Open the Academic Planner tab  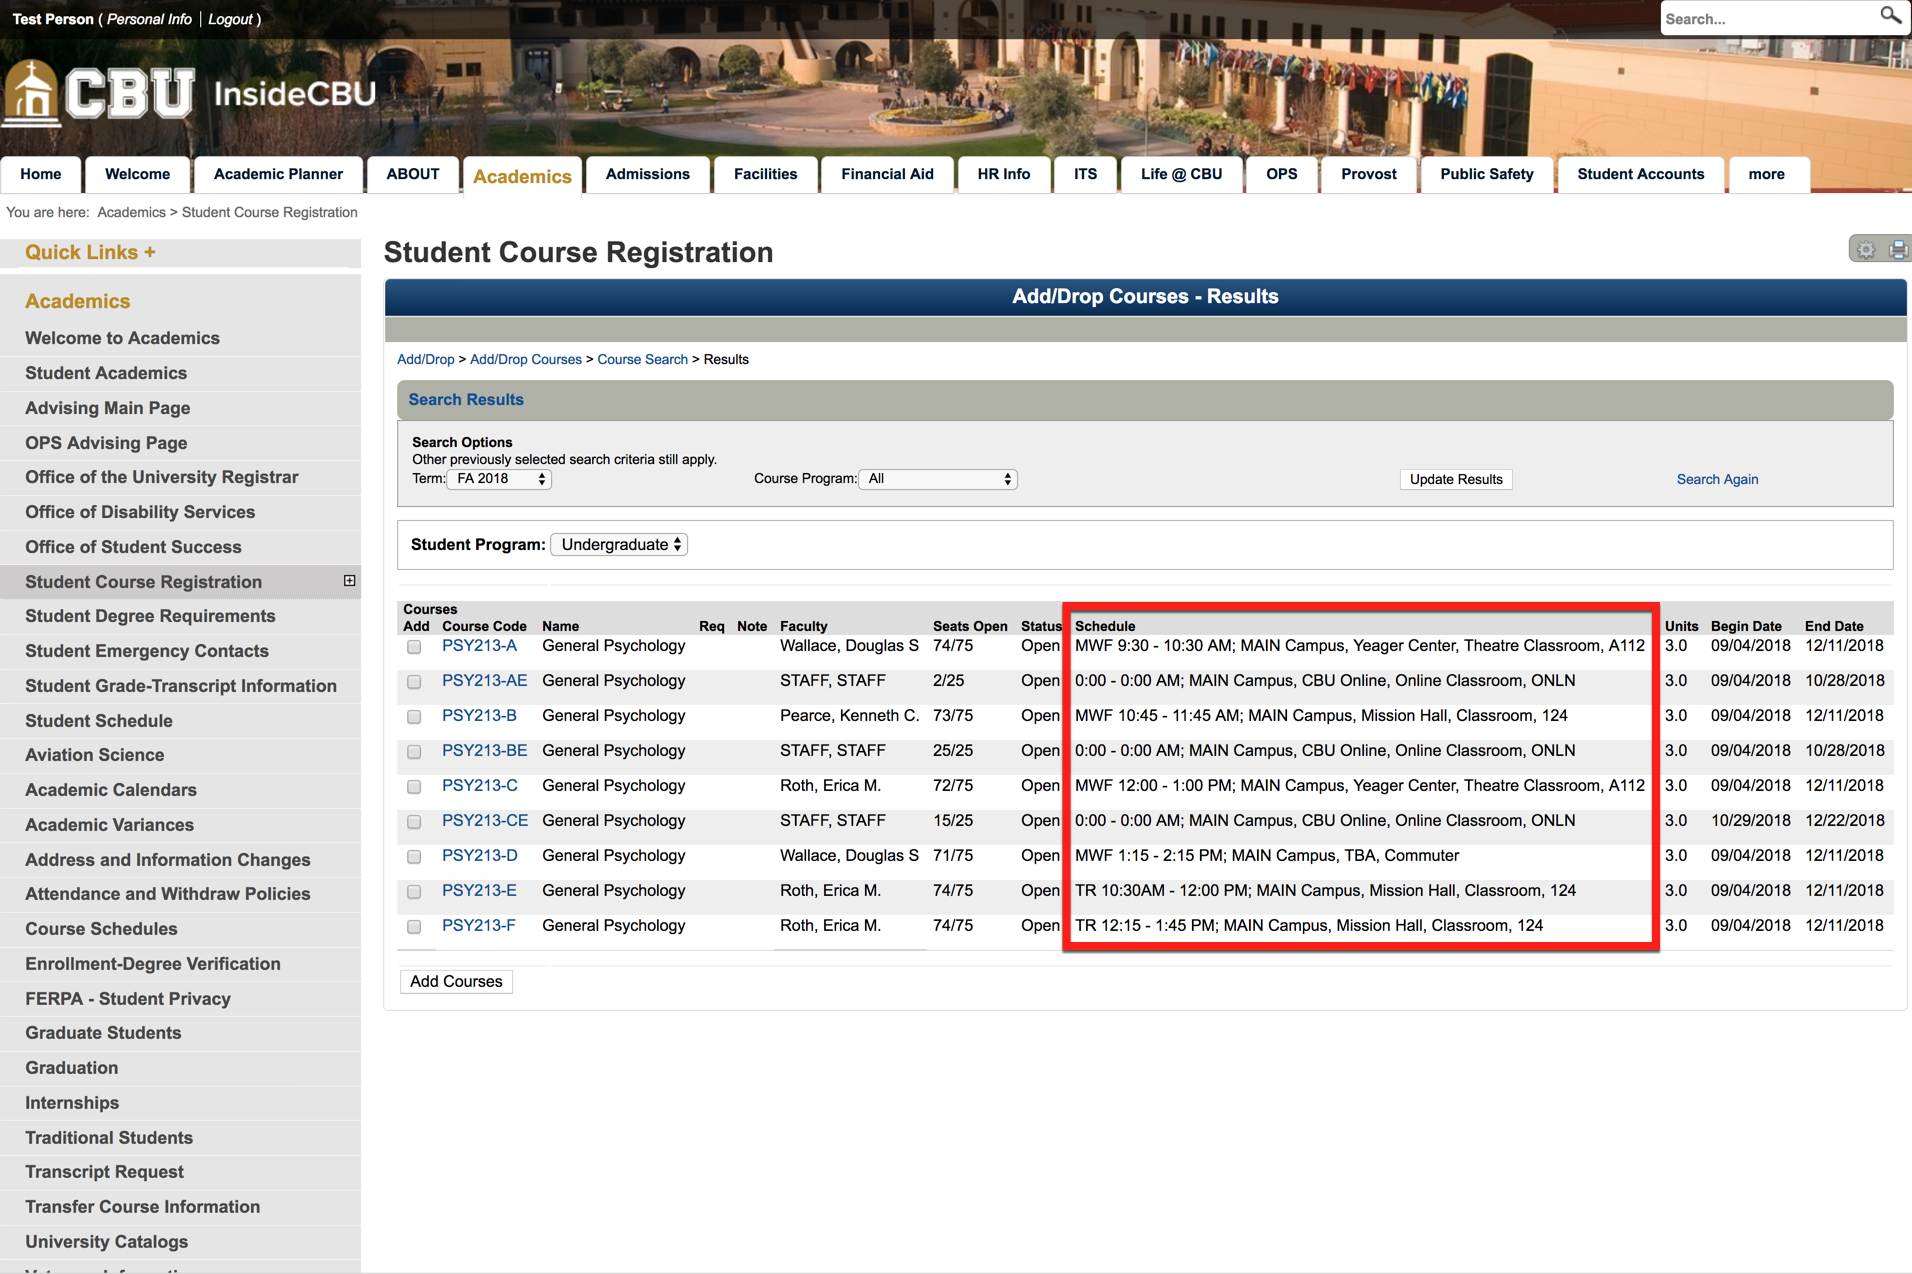coord(278,174)
